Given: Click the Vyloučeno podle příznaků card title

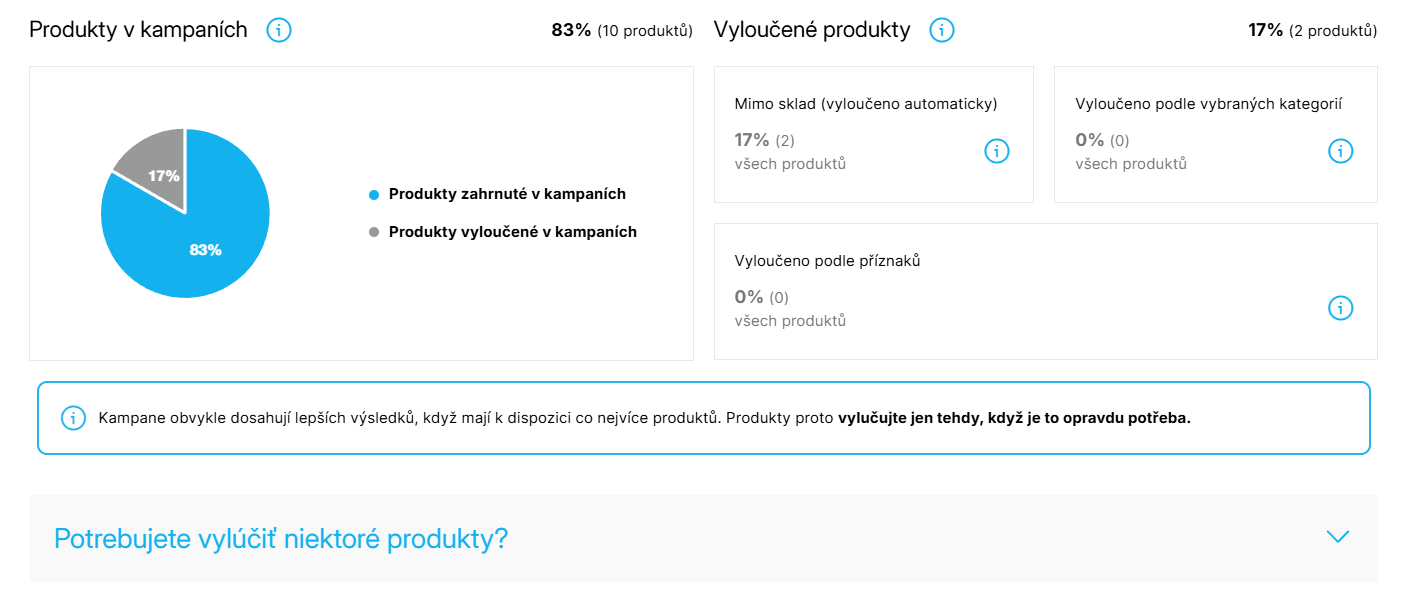Looking at the screenshot, I should click(x=827, y=260).
